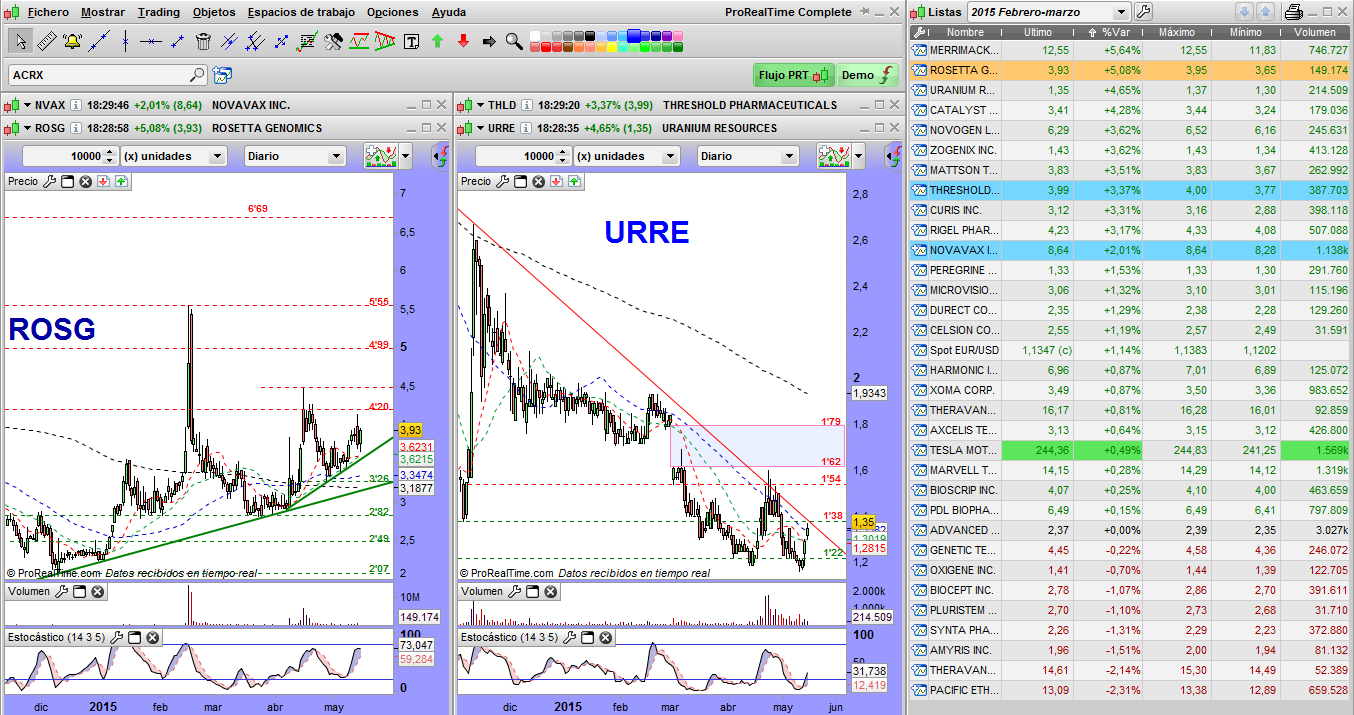
Task: Open the Objetos menu
Action: (214, 12)
